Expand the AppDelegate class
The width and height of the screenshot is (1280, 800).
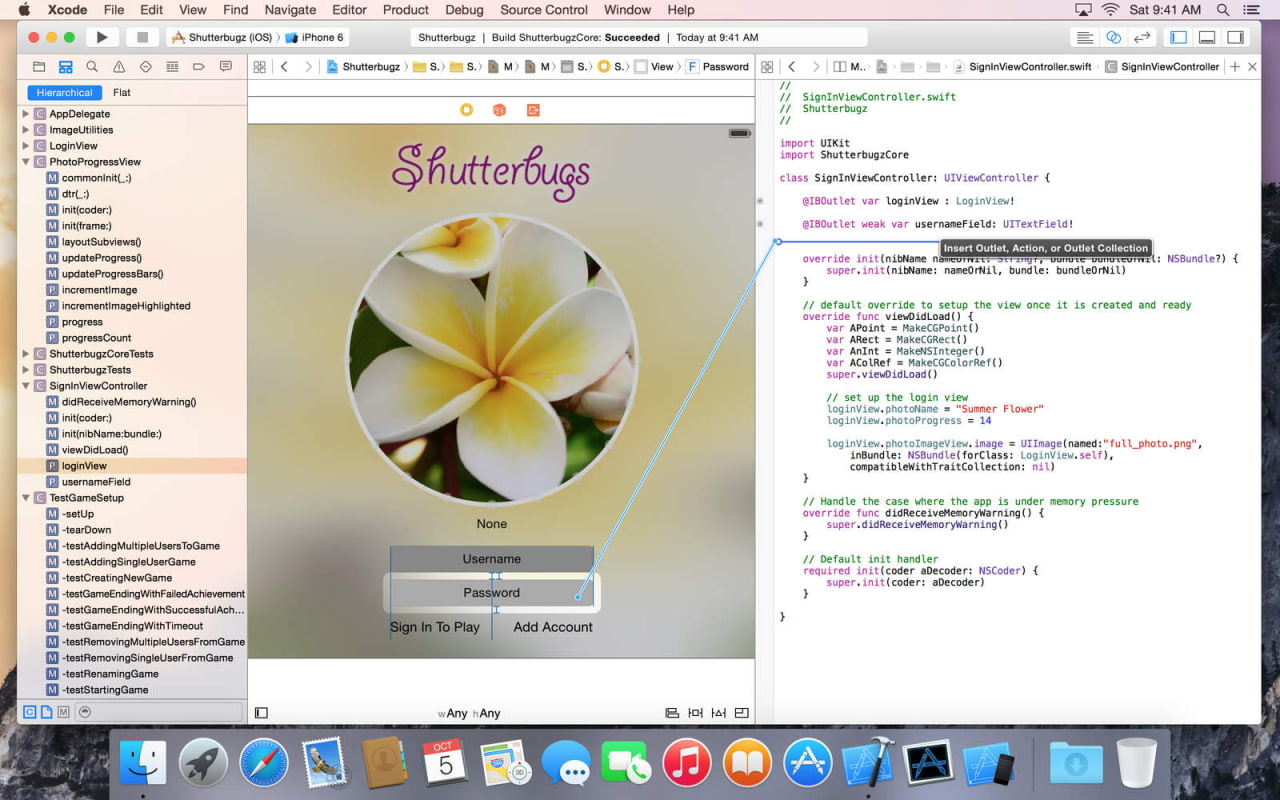26,114
